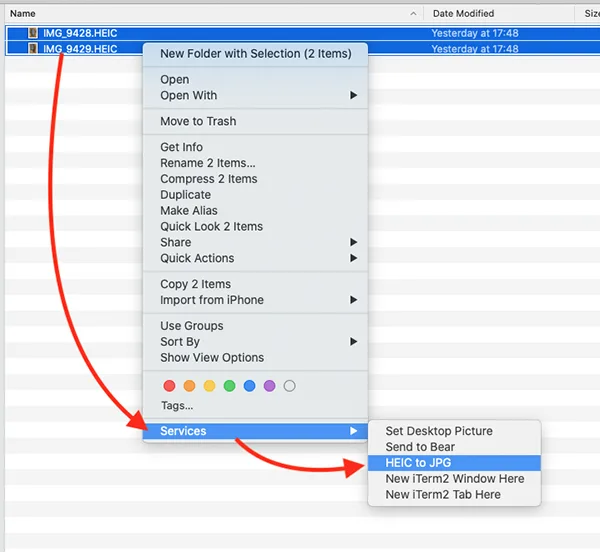Viewport: 600px width, 552px height.
Task: Open the Tags… menu entry
Action: (x=177, y=405)
